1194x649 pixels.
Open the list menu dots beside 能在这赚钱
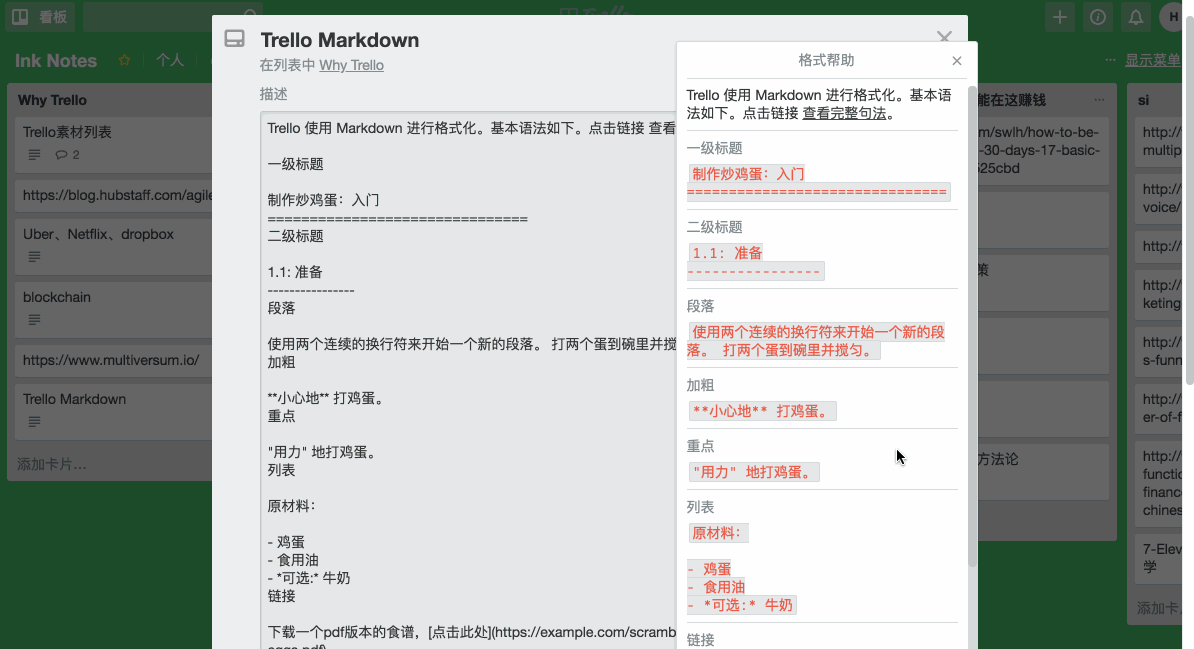[x=1099, y=100]
